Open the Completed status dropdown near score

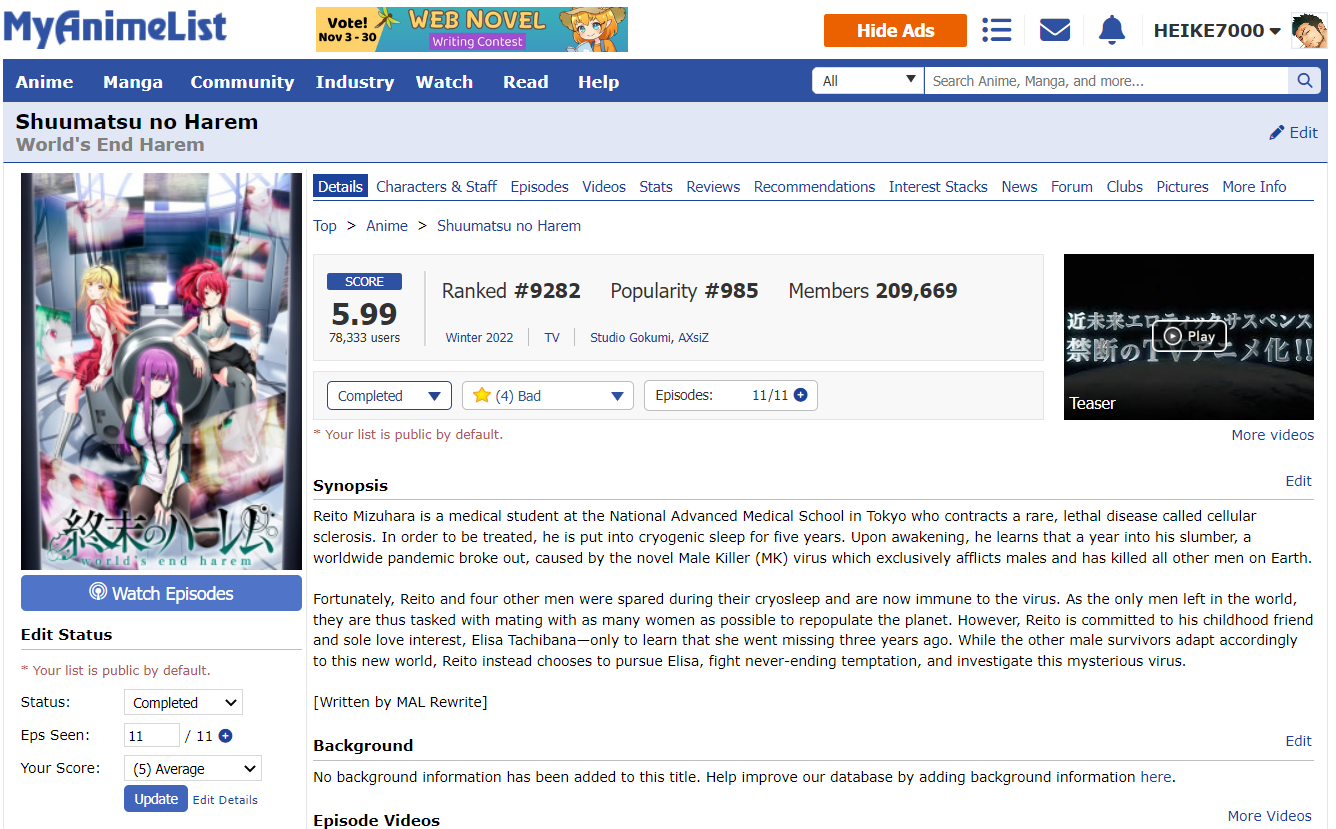pos(389,396)
